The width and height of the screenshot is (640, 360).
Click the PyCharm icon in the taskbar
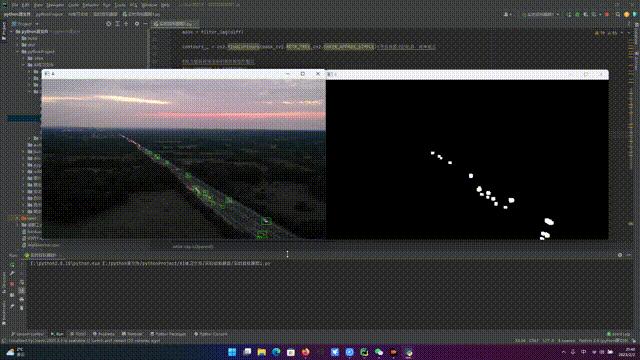point(364,352)
